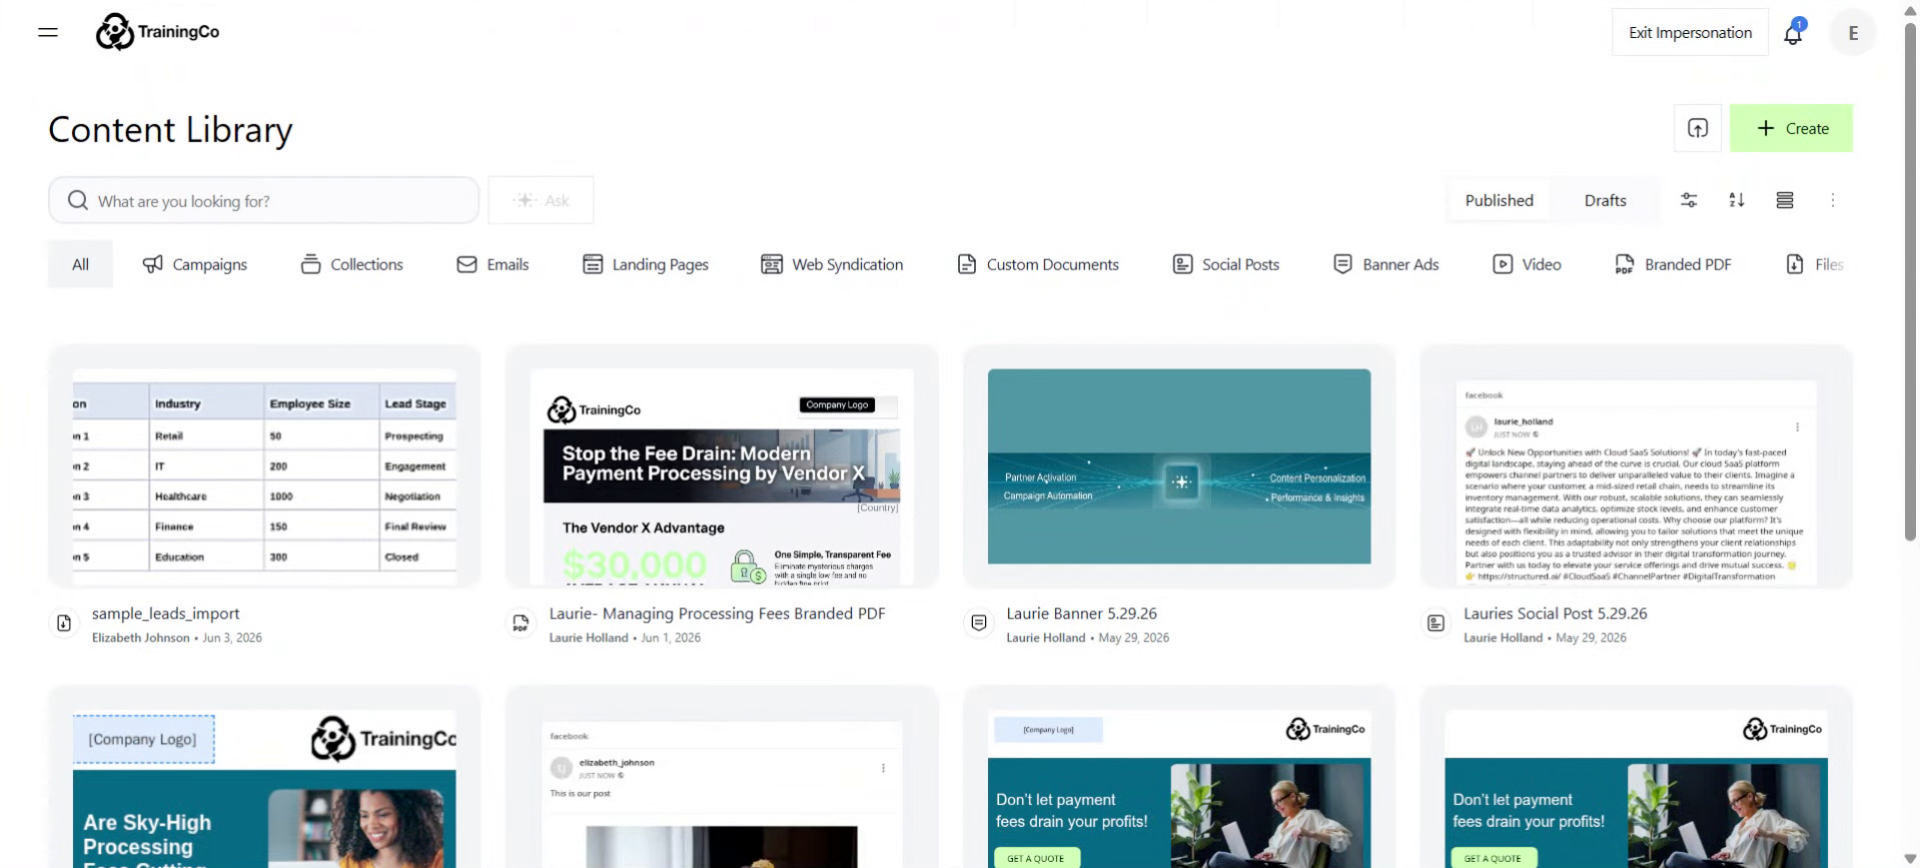This screenshot has height=868, width=1920.
Task: Click the Social Posts icon
Action: pyautogui.click(x=1183, y=264)
